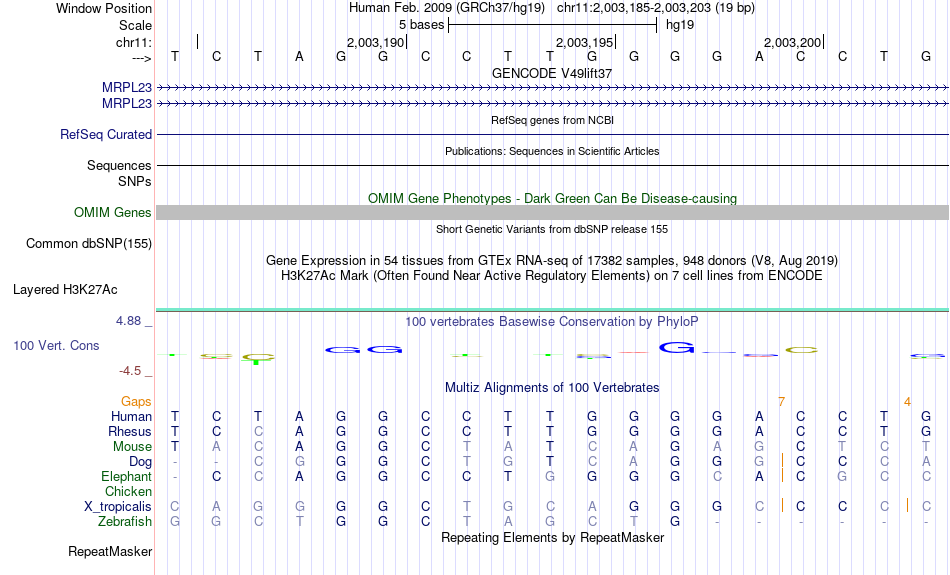
Task: Click the Human species row label
Action: (131, 416)
